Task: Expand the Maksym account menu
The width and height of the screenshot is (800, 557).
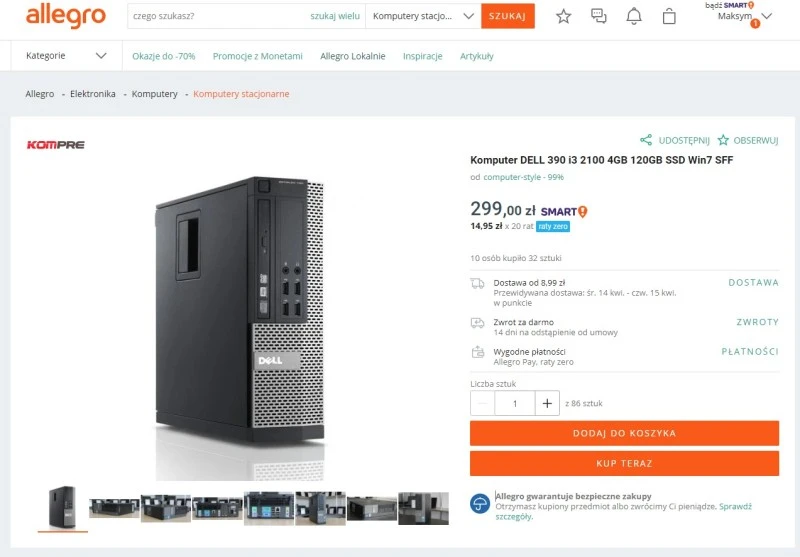Action: click(766, 16)
